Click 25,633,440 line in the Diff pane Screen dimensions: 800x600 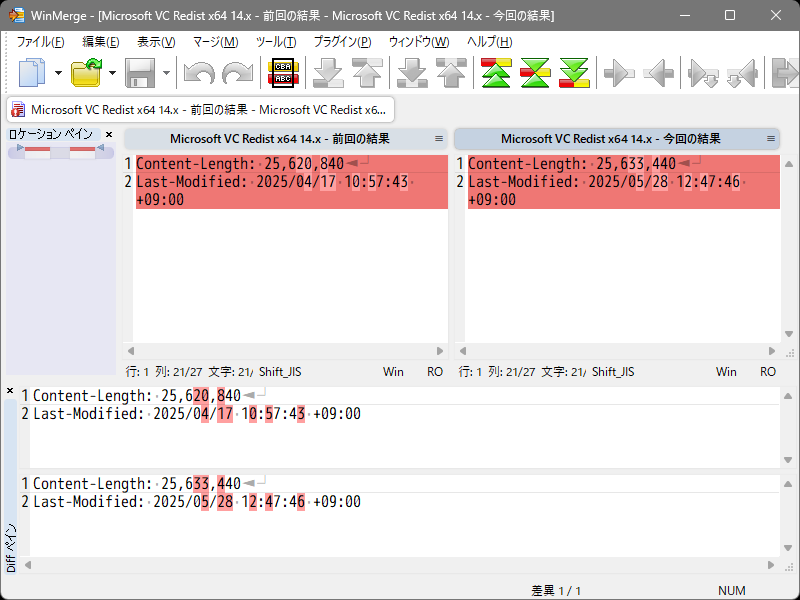pyautogui.click(x=137, y=484)
